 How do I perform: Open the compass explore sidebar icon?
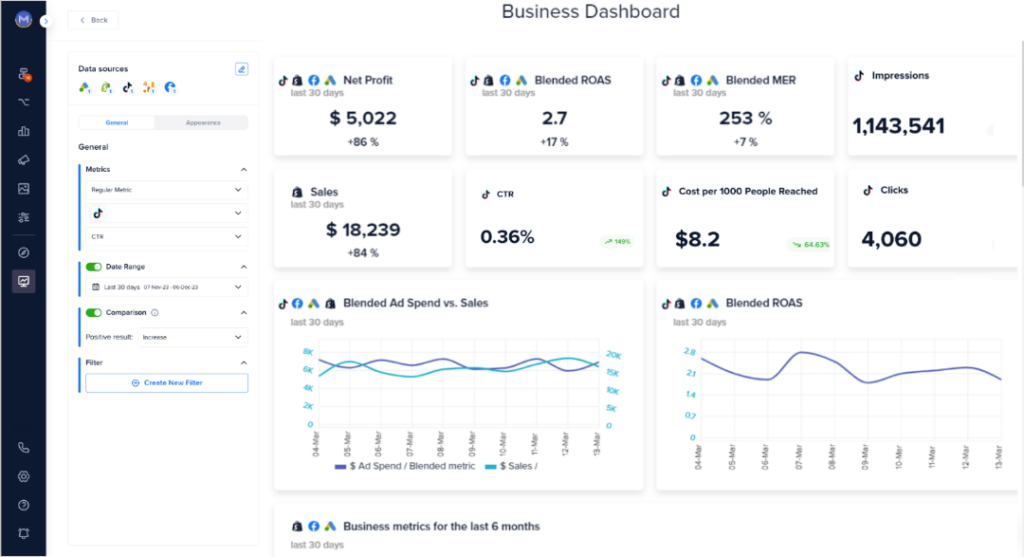pyautogui.click(x=24, y=252)
